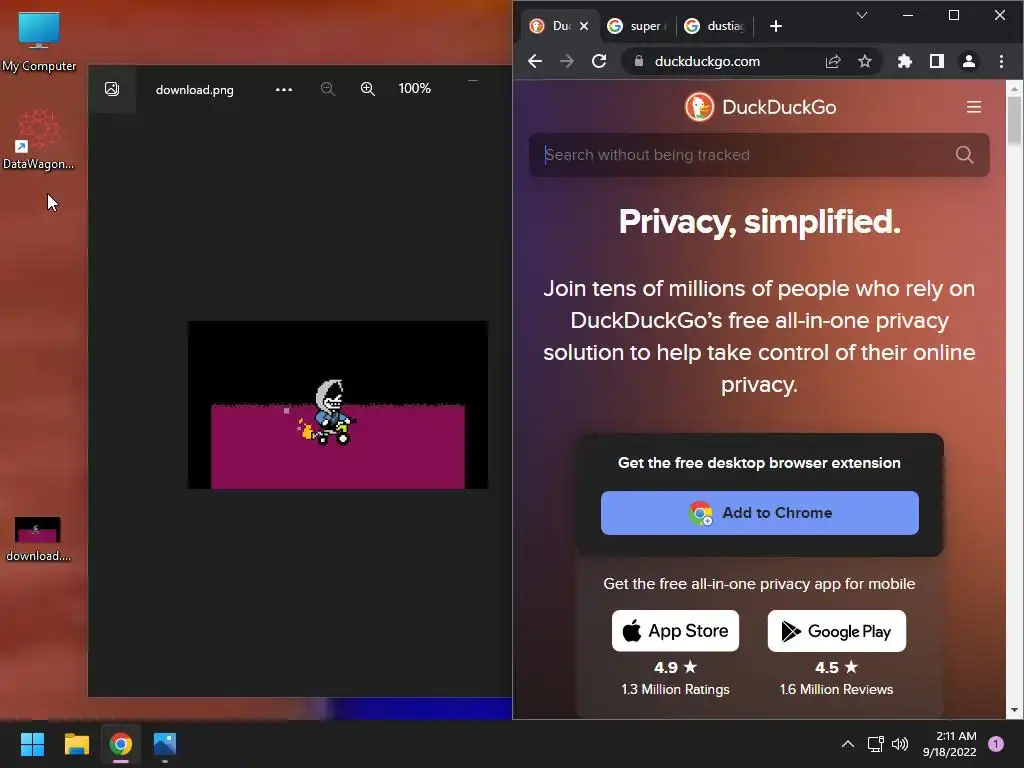Screen dimensions: 1024x768
Task: Open network status tray icon
Action: click(875, 744)
